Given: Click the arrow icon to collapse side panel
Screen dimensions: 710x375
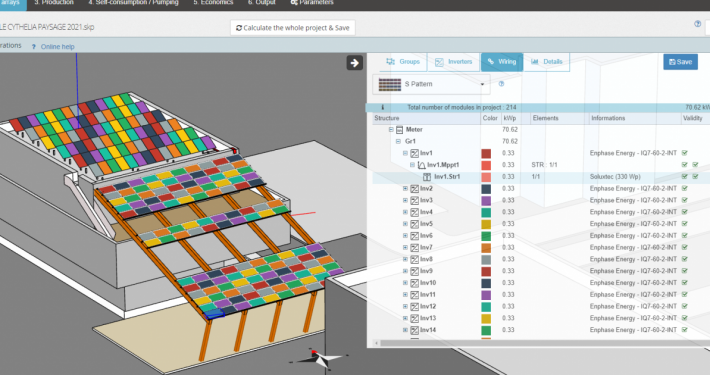Looking at the screenshot, I should click(x=355, y=63).
